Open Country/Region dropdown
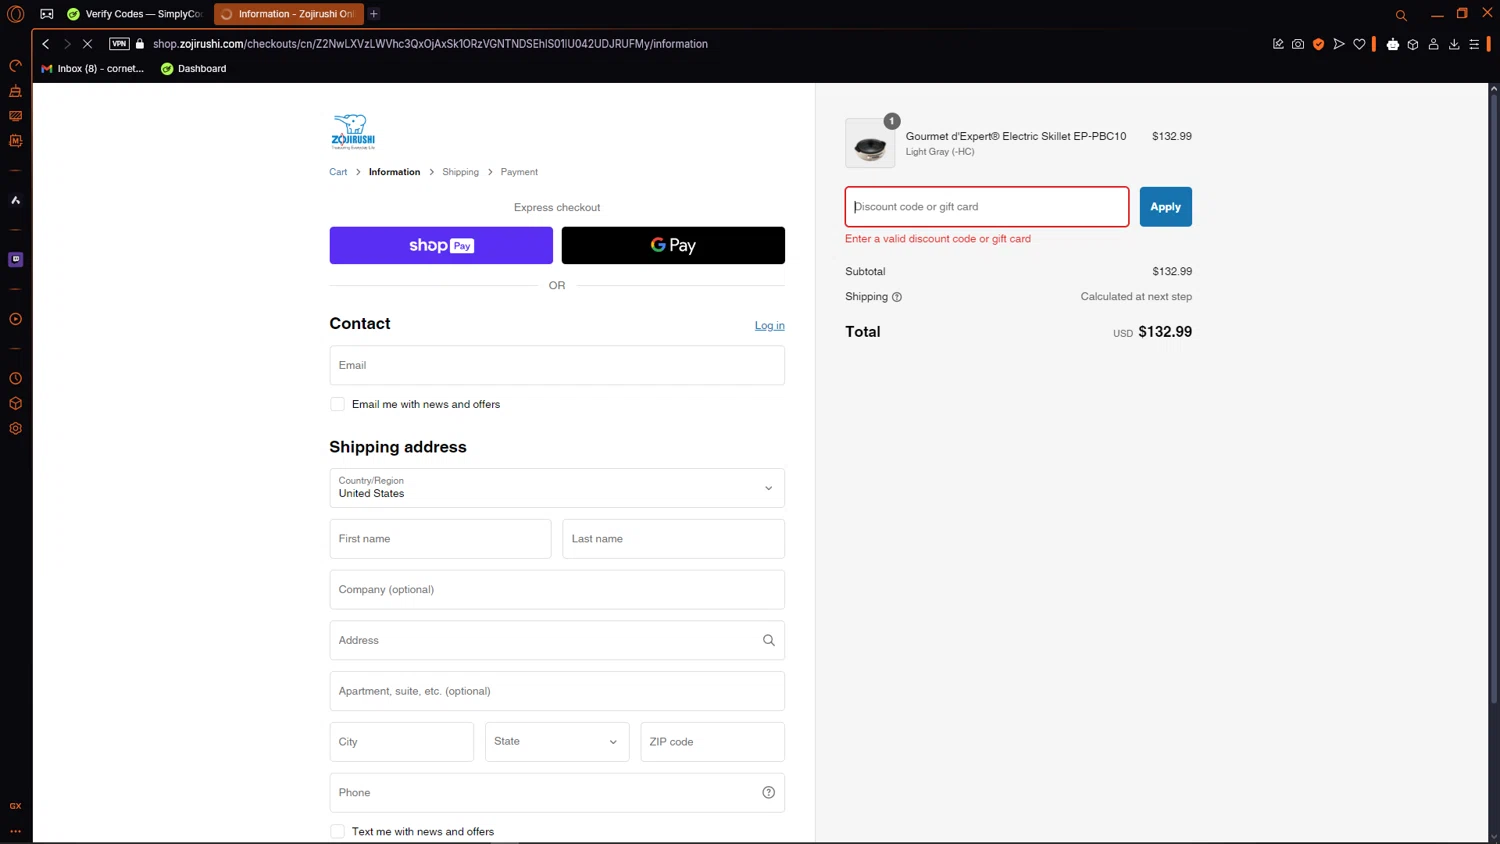 557,488
